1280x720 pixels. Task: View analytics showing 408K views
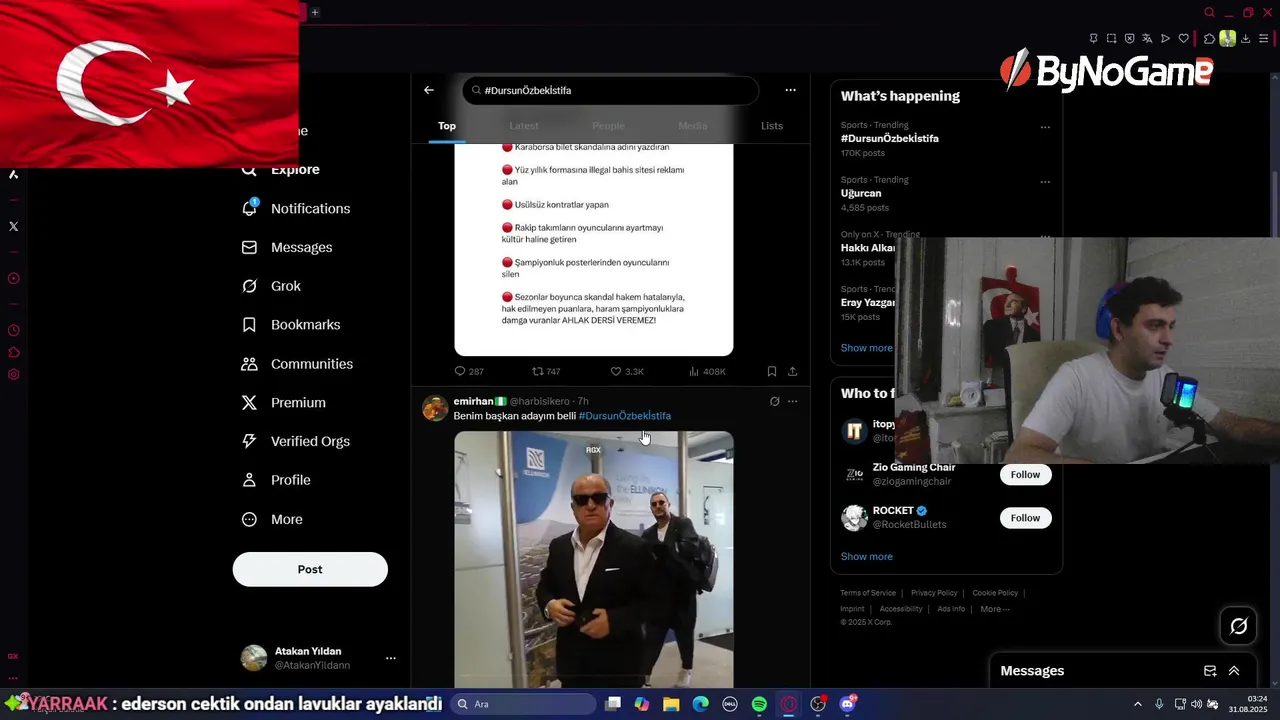tap(707, 371)
